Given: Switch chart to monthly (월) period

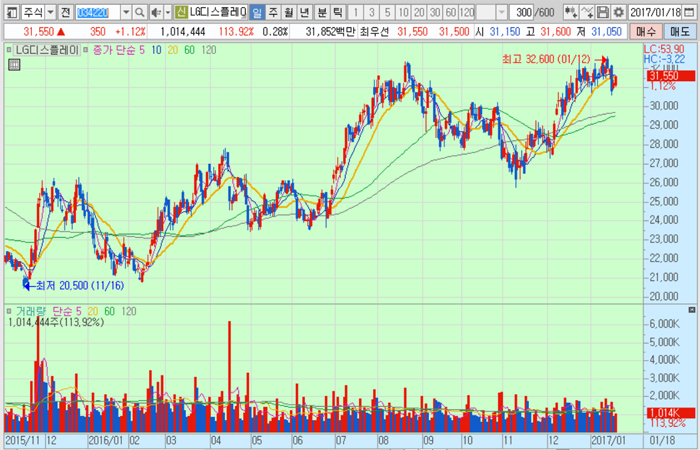Looking at the screenshot, I should coord(290,12).
